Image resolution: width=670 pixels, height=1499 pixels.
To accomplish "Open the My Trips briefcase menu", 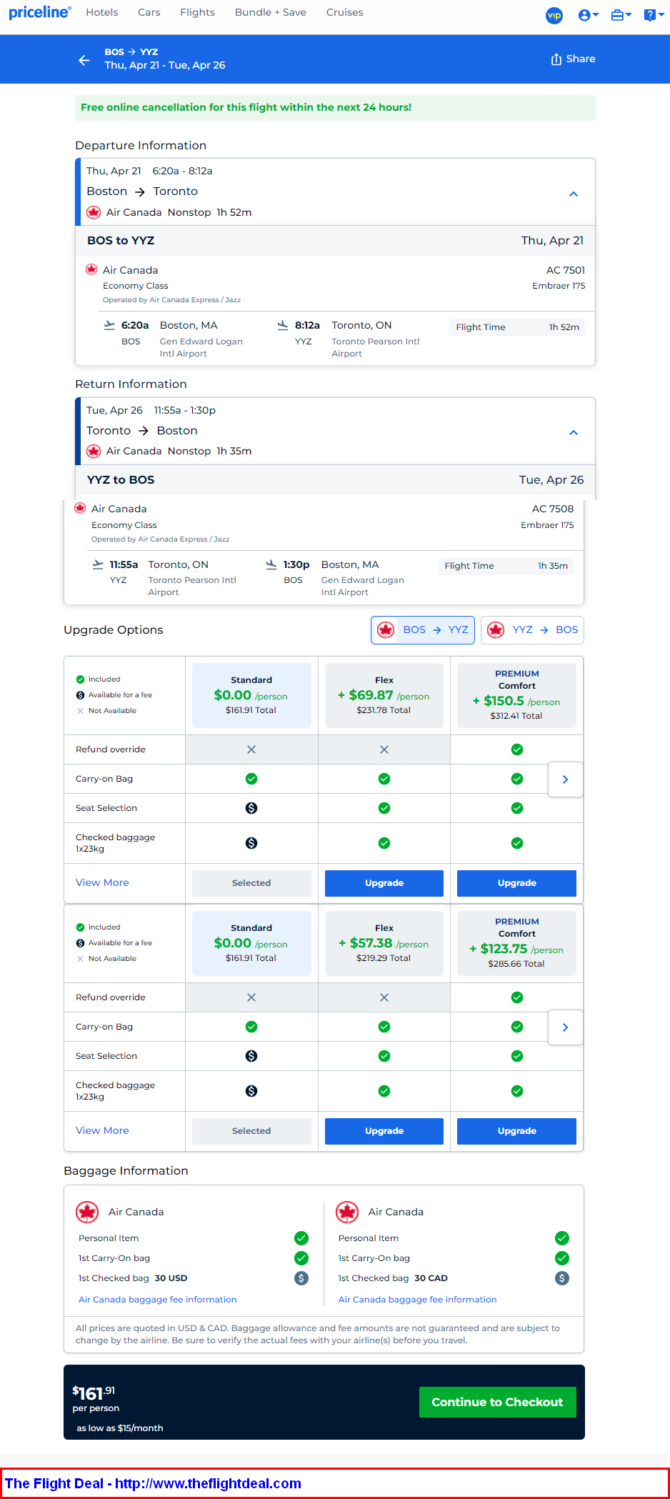I will [621, 15].
